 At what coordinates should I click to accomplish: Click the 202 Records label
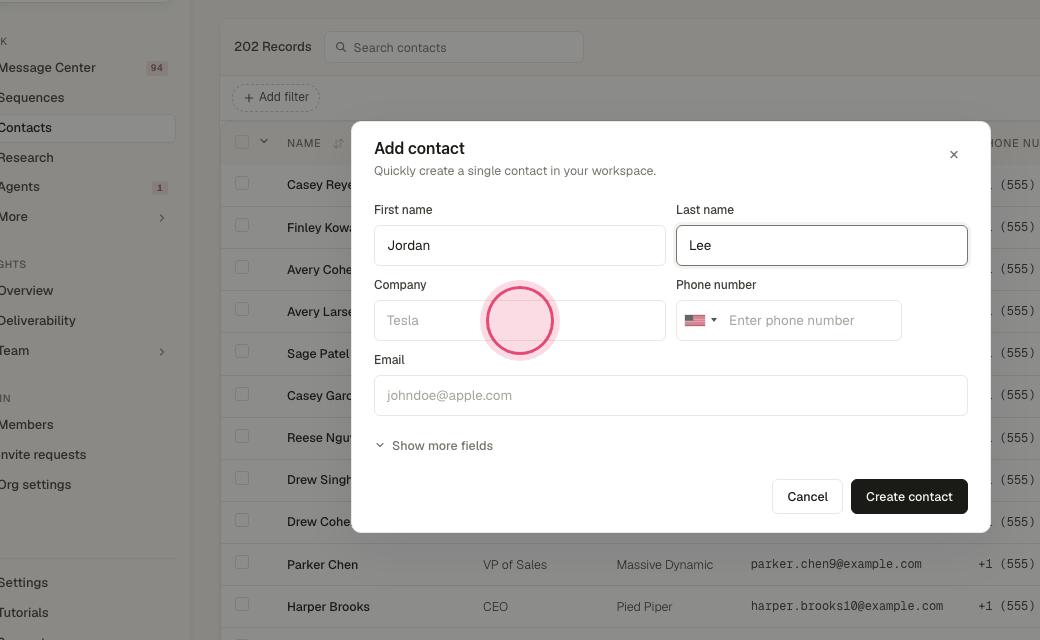click(273, 47)
